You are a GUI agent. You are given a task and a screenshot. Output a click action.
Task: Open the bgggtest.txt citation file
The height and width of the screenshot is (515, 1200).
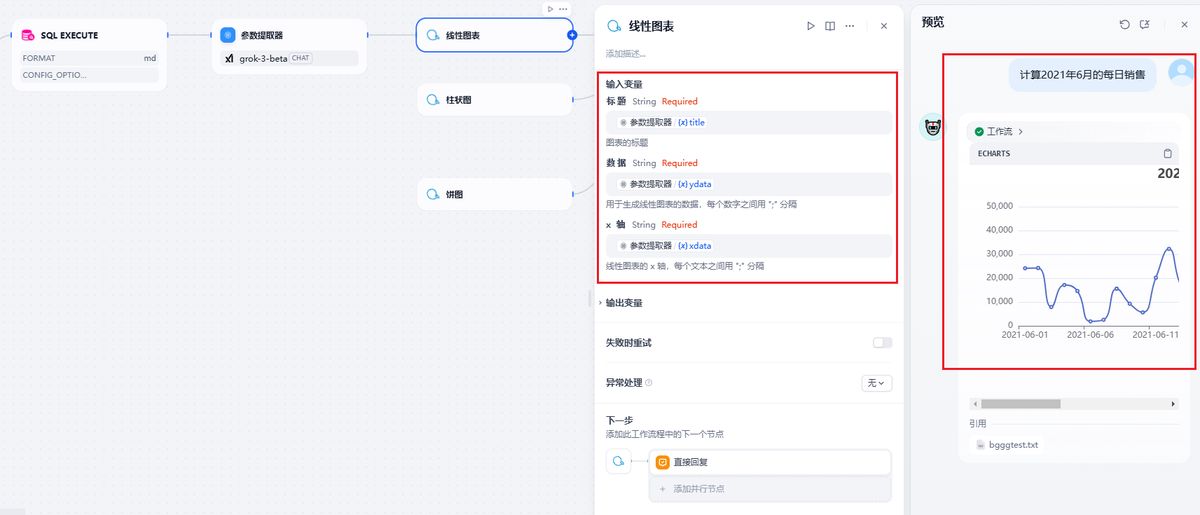pyautogui.click(x=1013, y=445)
